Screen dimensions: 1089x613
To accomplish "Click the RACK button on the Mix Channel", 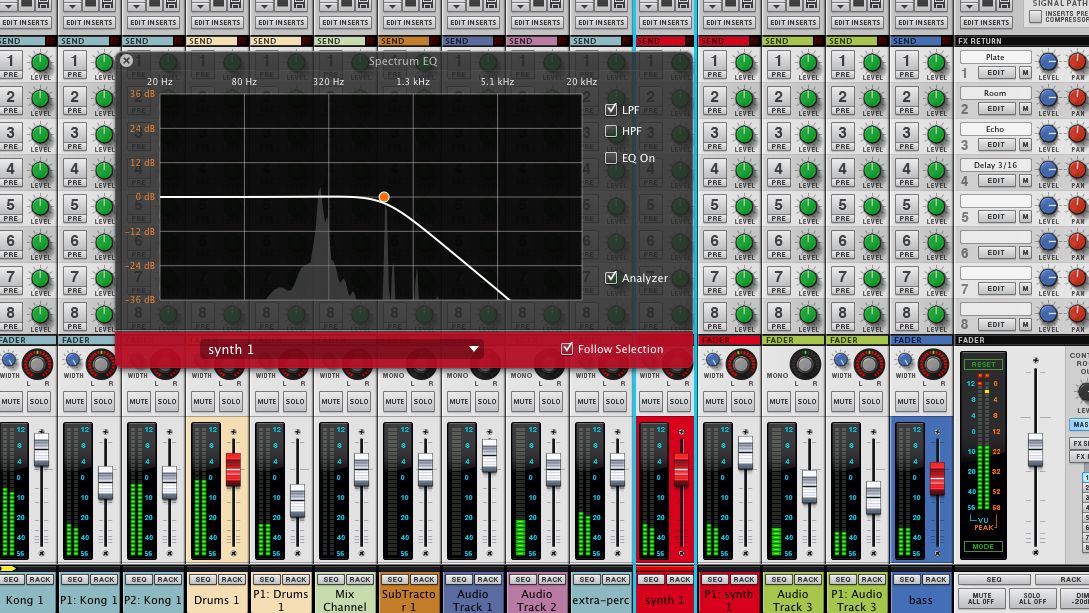I will pos(360,579).
